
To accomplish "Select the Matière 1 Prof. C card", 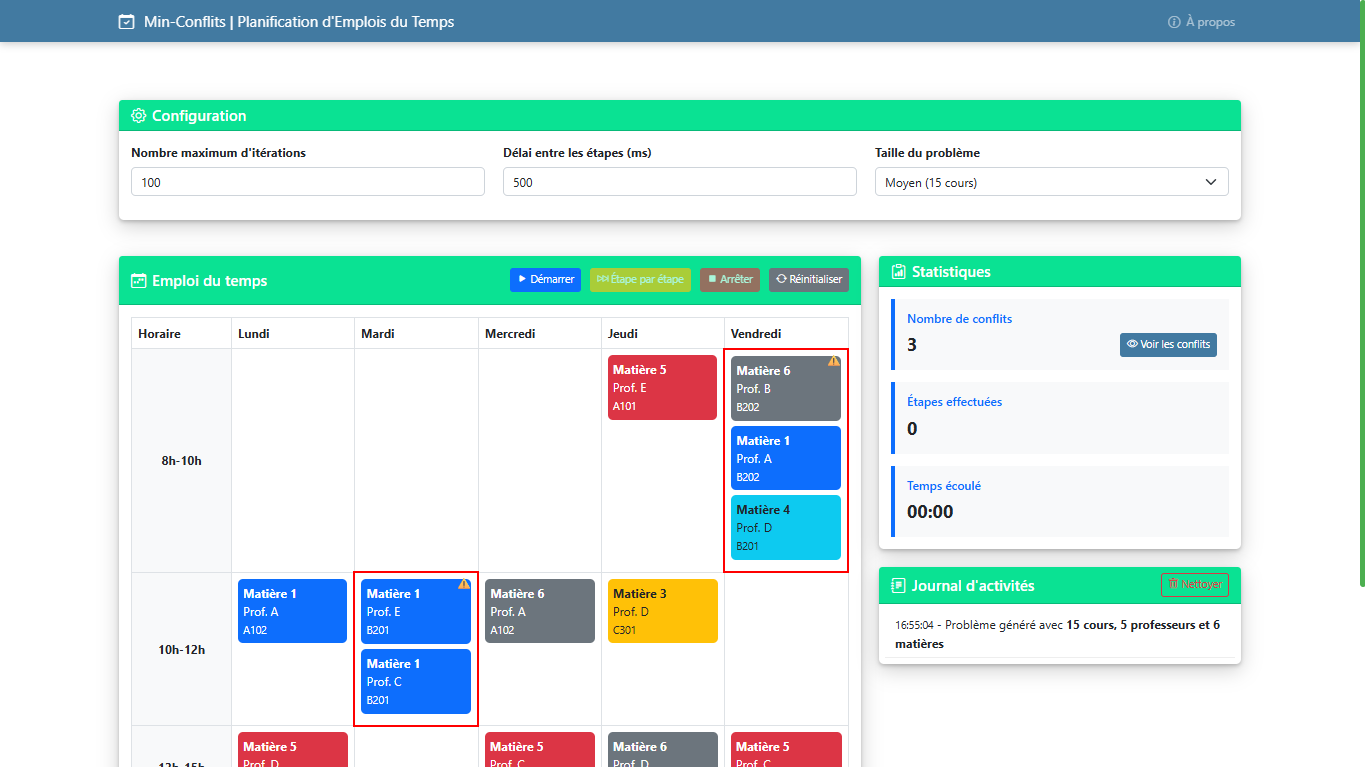I will [416, 681].
